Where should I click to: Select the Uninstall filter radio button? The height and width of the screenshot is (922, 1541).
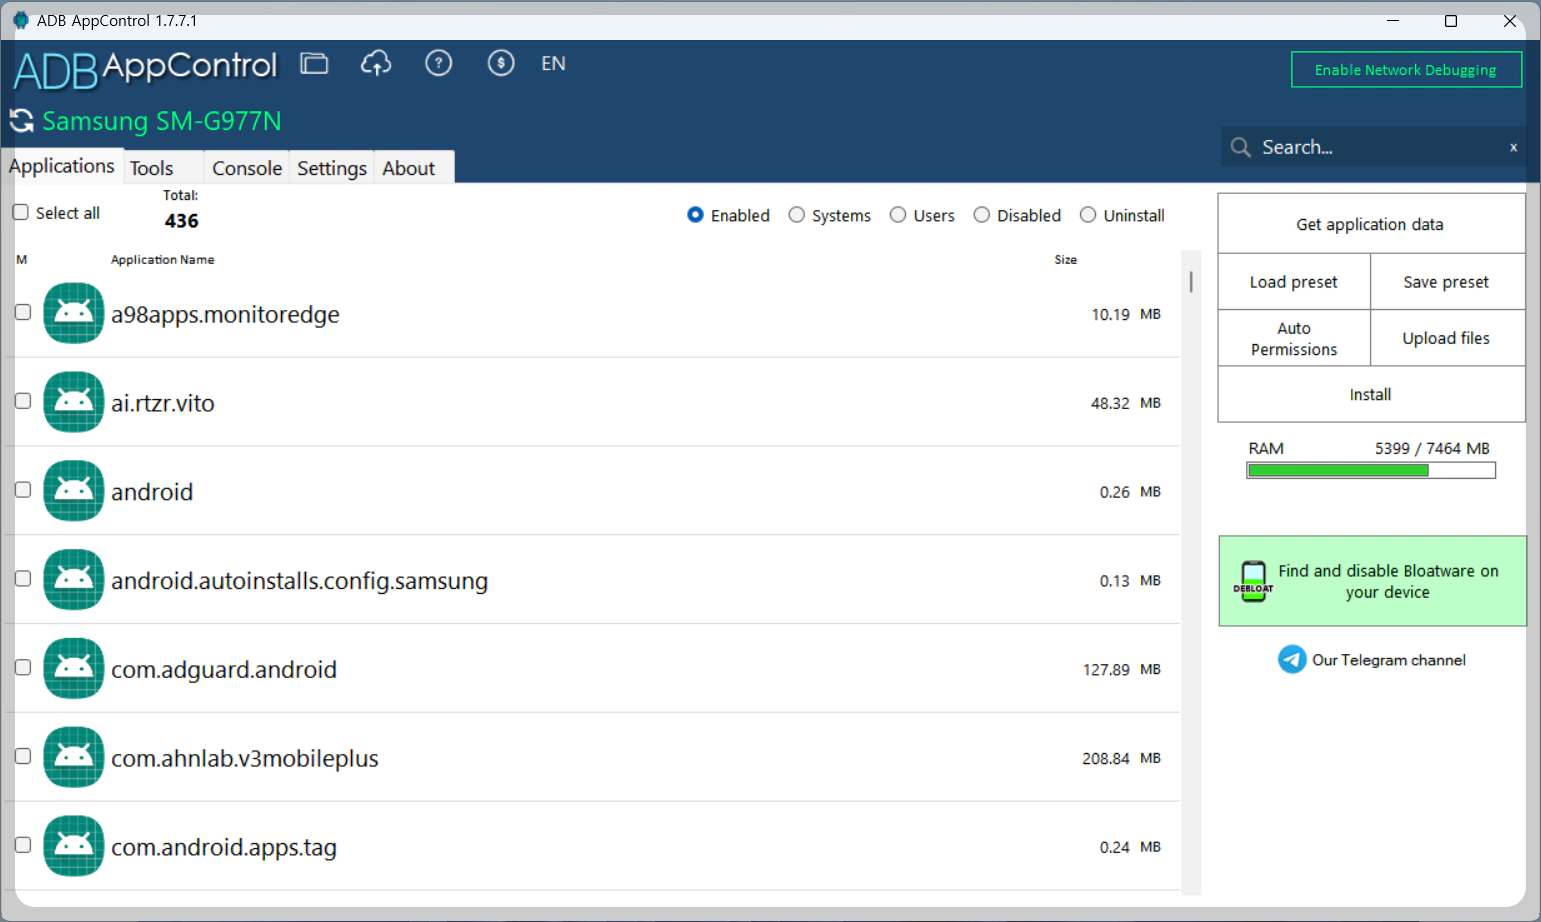click(1088, 215)
